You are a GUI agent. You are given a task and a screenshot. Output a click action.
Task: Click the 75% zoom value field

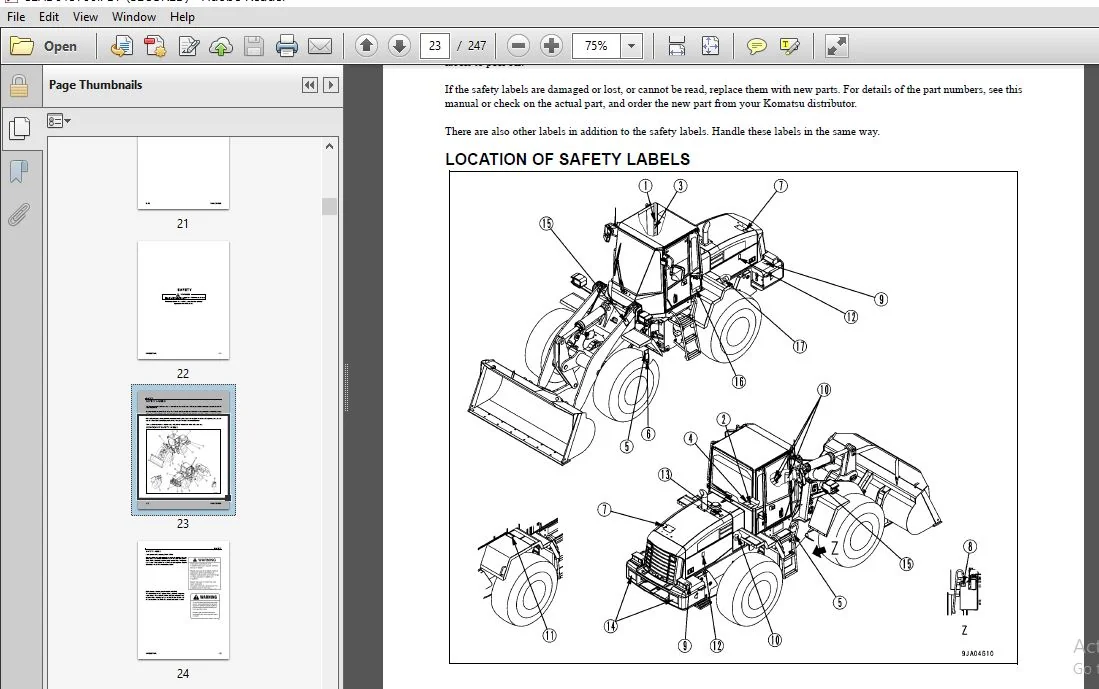tap(596, 46)
